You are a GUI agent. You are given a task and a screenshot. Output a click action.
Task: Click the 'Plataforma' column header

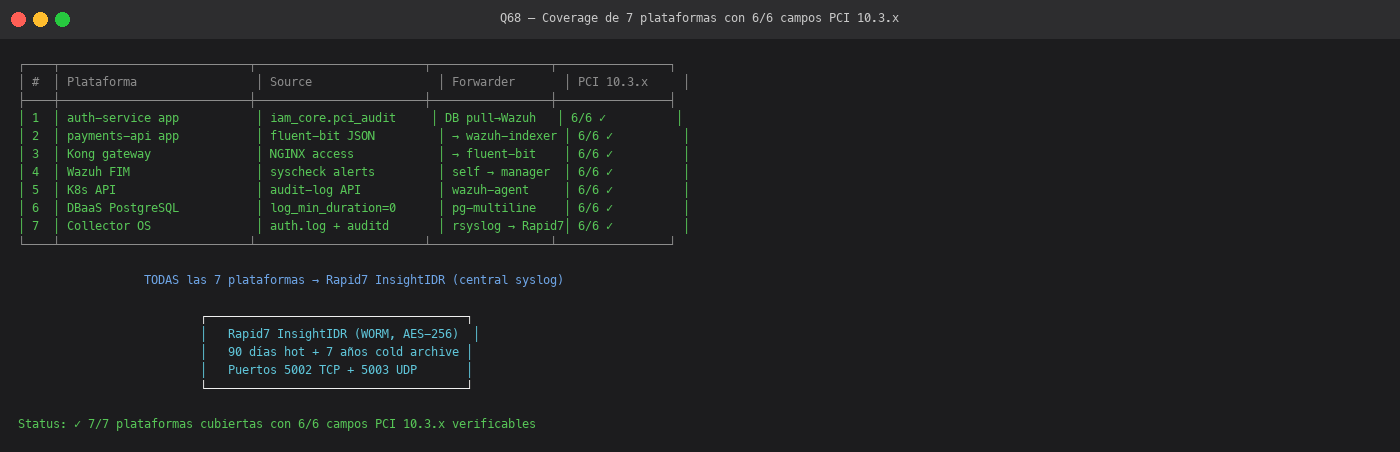click(102, 82)
